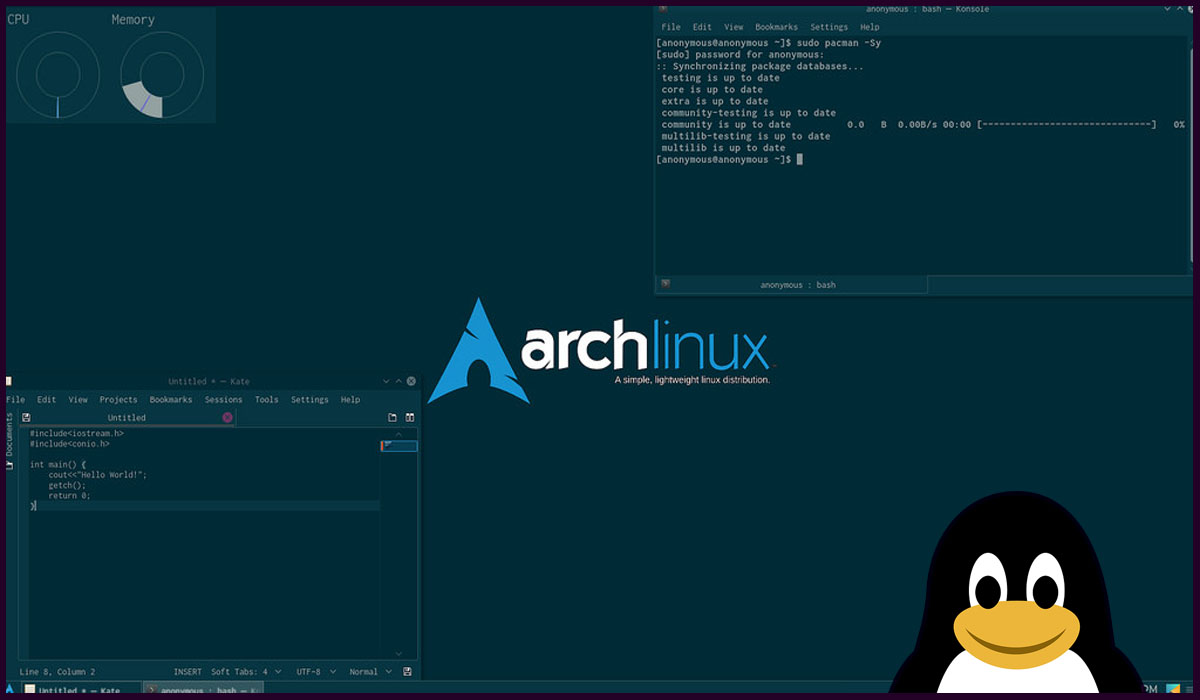
Task: Click the highlighted minimap viewport slider in Kate
Action: click(x=399, y=446)
